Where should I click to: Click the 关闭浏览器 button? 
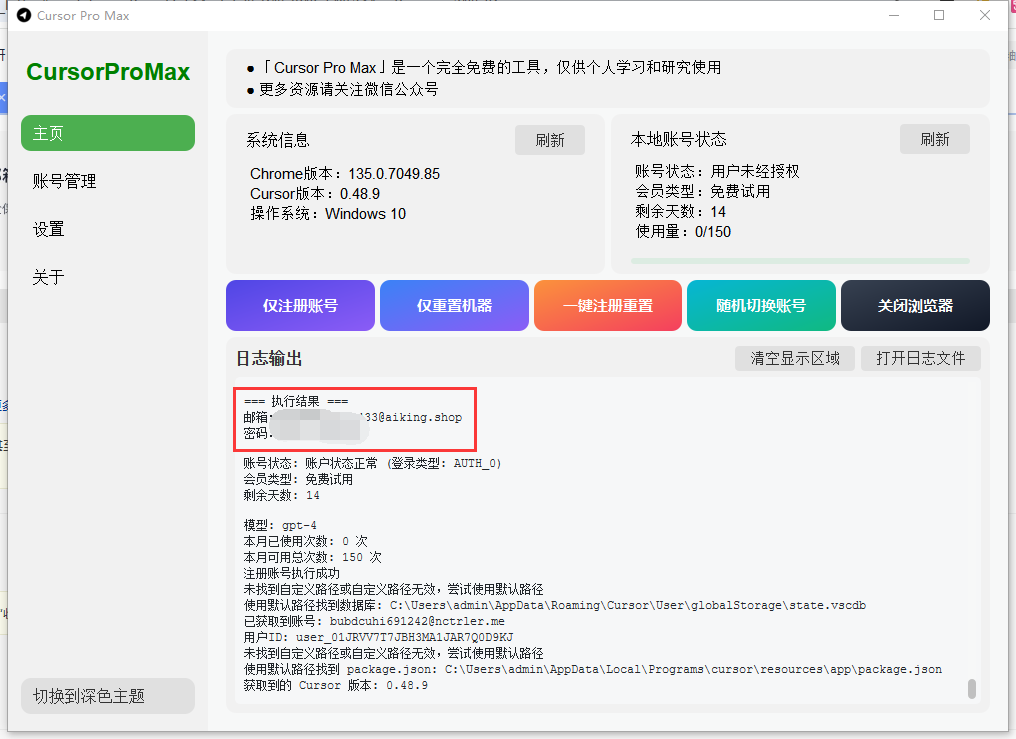(915, 306)
